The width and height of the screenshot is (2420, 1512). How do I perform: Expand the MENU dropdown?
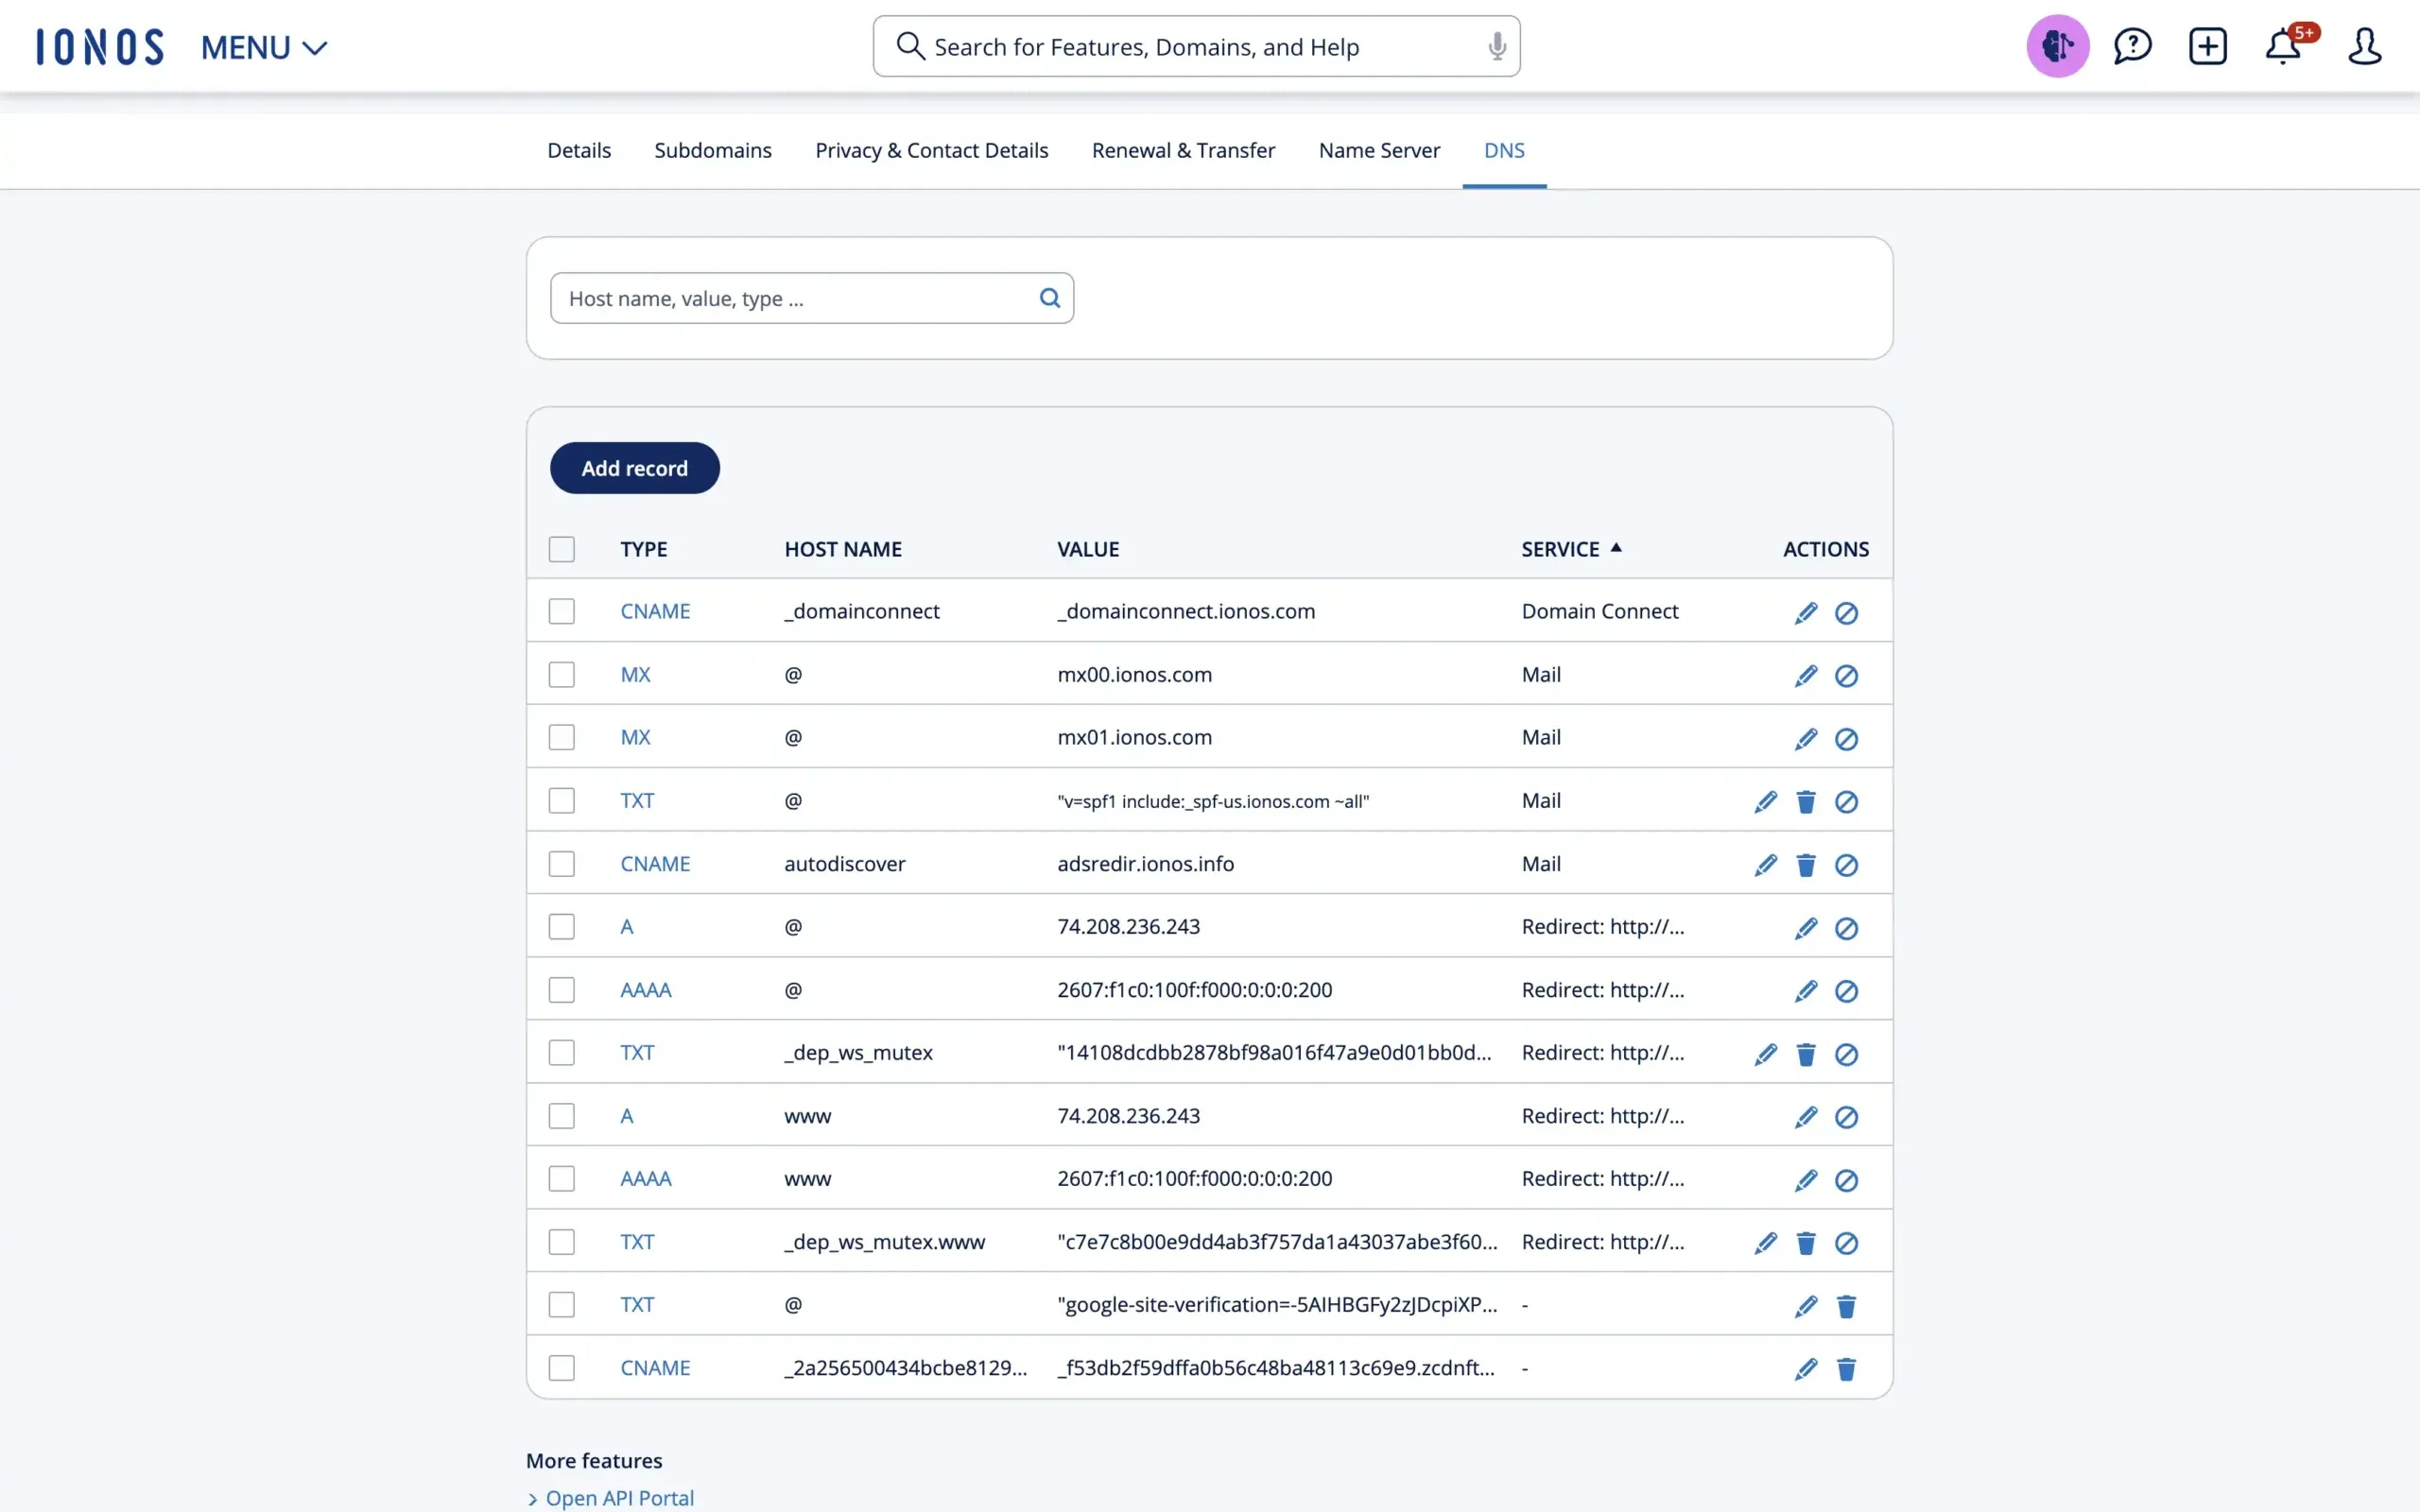coord(263,47)
